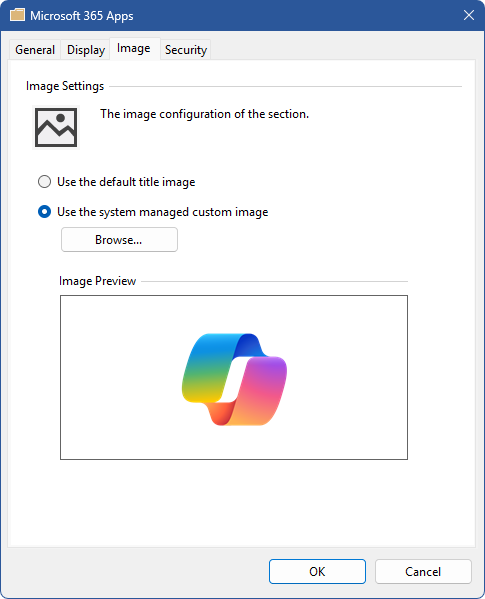The width and height of the screenshot is (485, 599).
Task: Click the Cancel button
Action: [423, 571]
